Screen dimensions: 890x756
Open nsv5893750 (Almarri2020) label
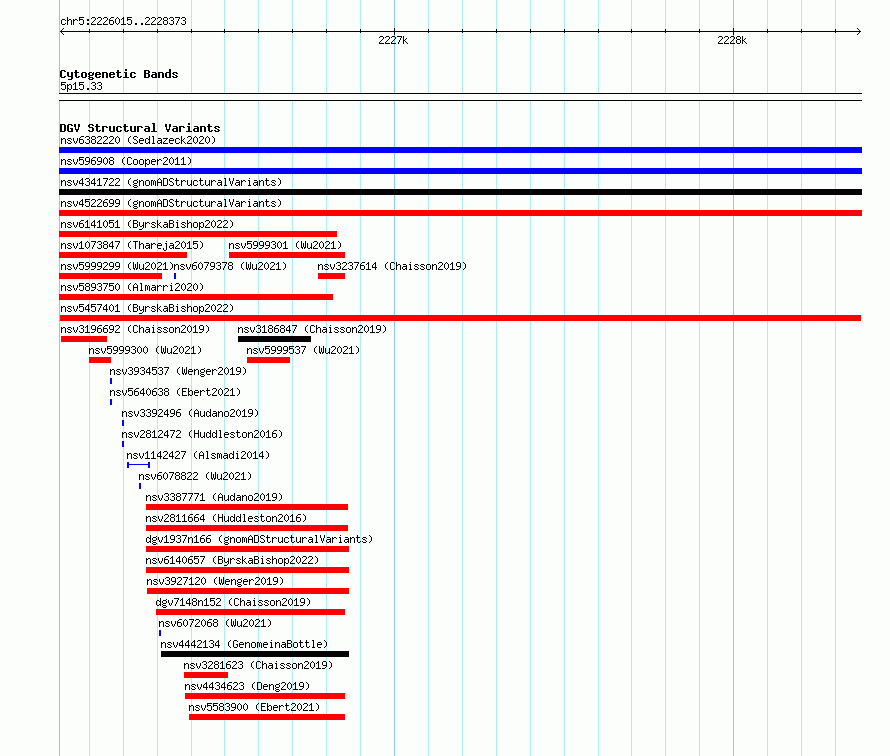pyautogui.click(x=132, y=287)
